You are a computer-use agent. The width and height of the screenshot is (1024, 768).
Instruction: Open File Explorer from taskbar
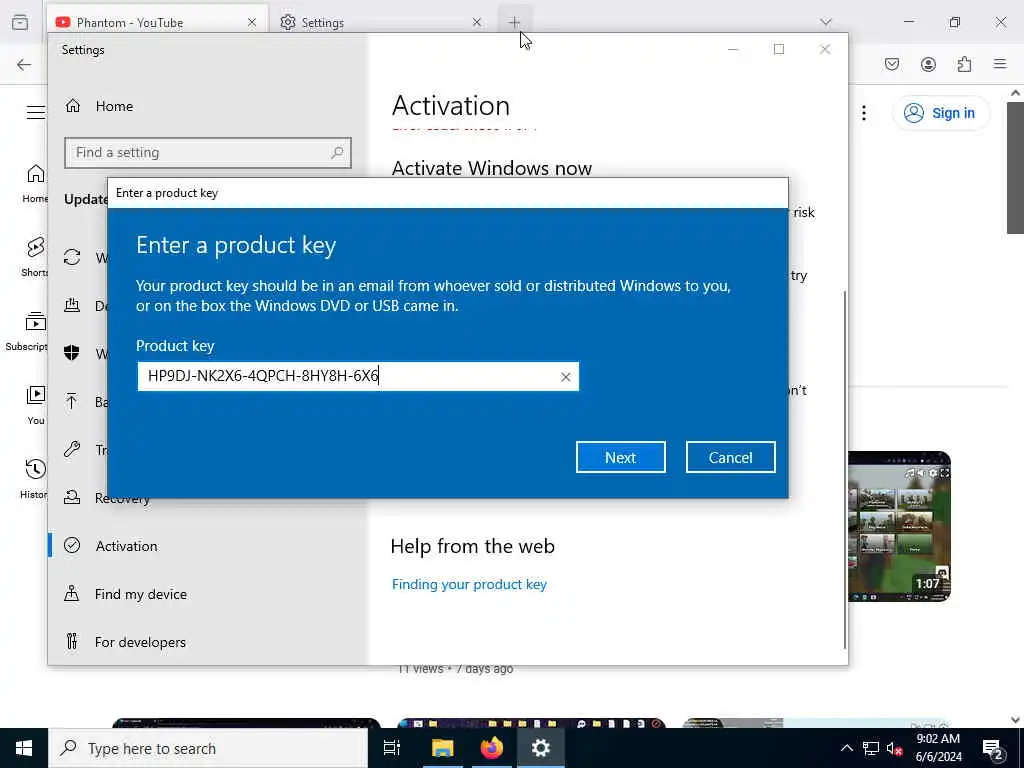coord(442,748)
